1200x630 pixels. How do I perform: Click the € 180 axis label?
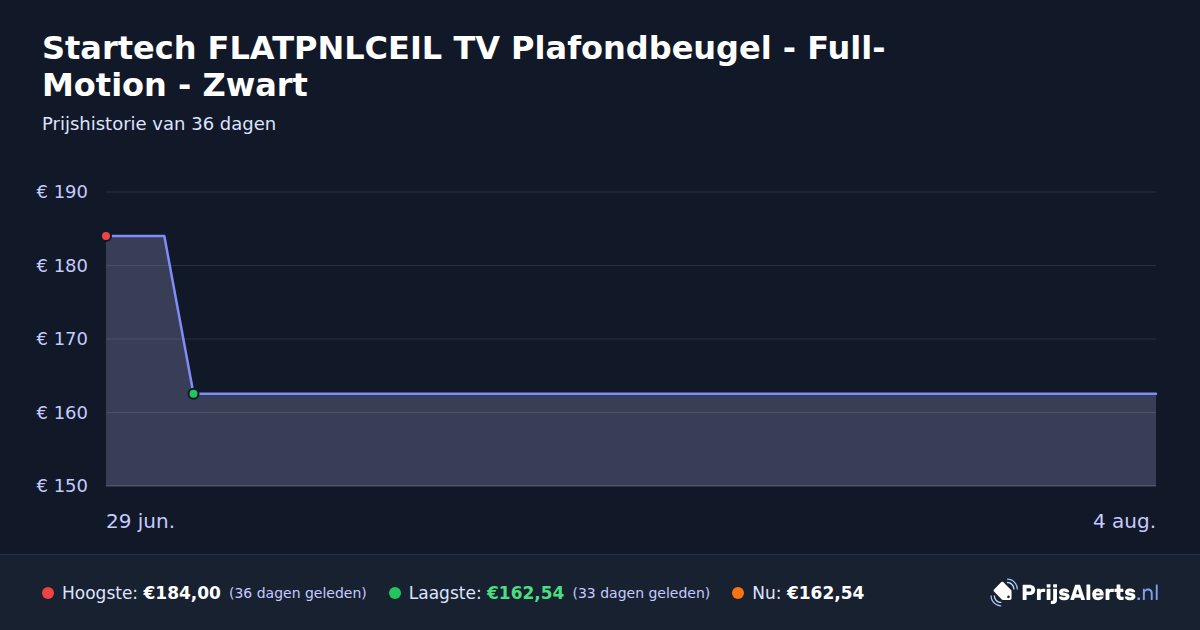pyautogui.click(x=63, y=266)
